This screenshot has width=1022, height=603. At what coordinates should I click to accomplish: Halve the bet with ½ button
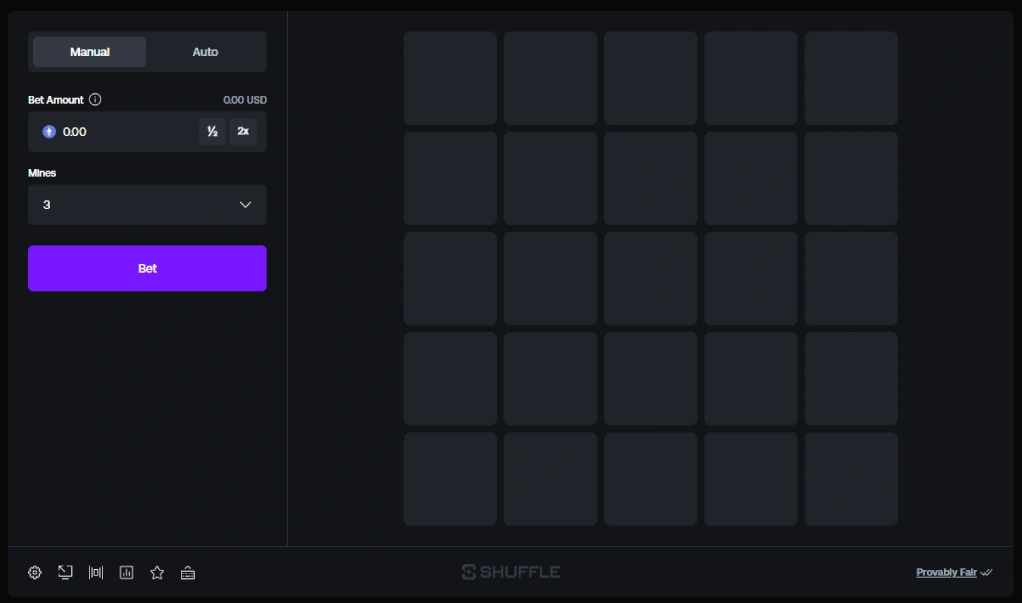tap(212, 132)
